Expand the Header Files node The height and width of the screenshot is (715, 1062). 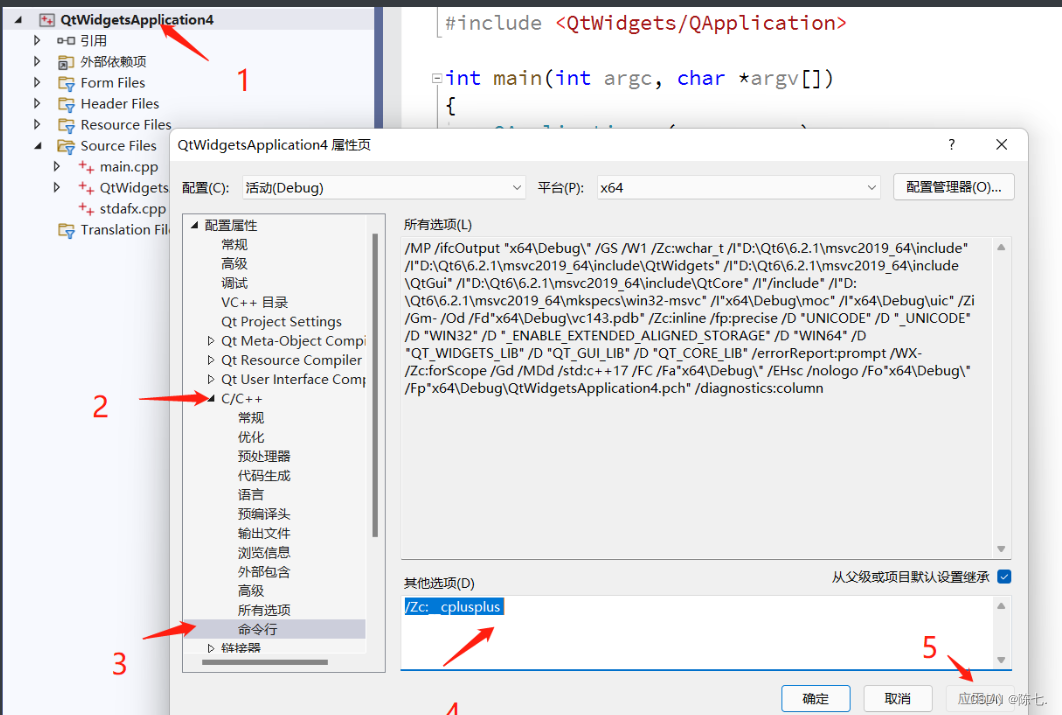pos(37,104)
